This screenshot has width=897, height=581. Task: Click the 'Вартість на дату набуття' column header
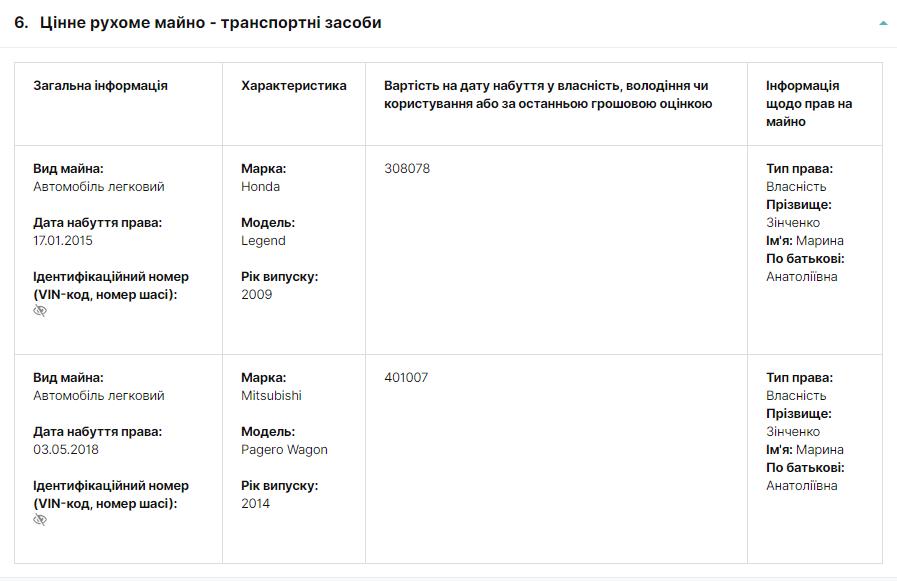pyautogui.click(x=547, y=94)
